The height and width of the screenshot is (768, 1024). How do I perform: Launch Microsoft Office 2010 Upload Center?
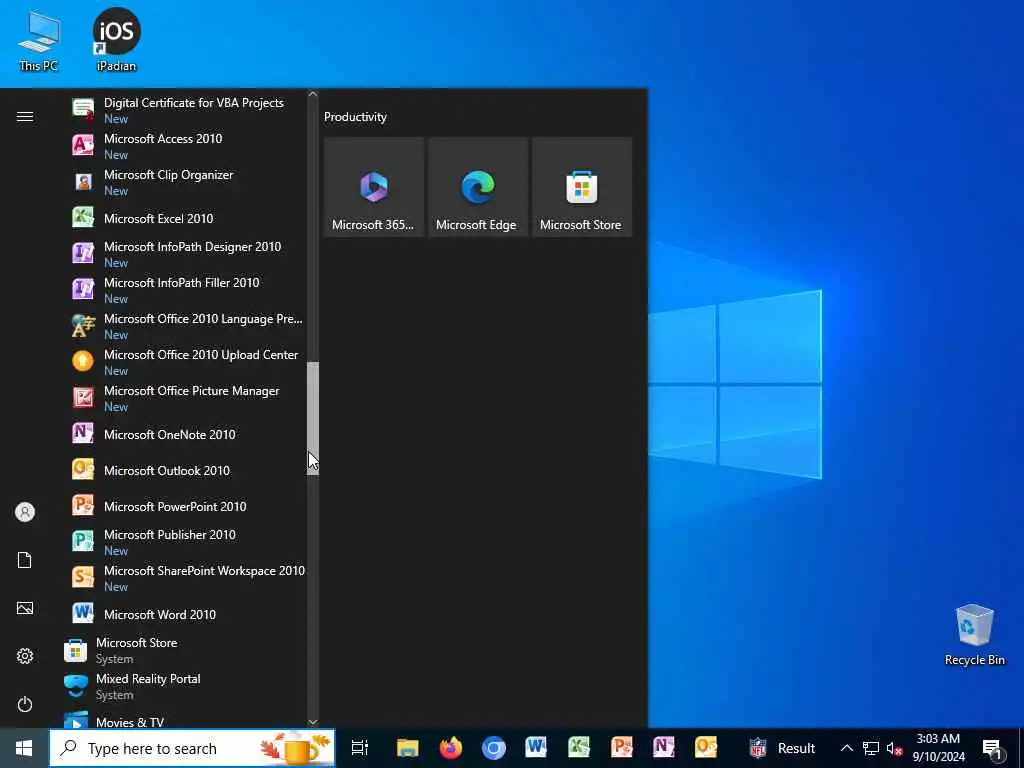point(184,362)
